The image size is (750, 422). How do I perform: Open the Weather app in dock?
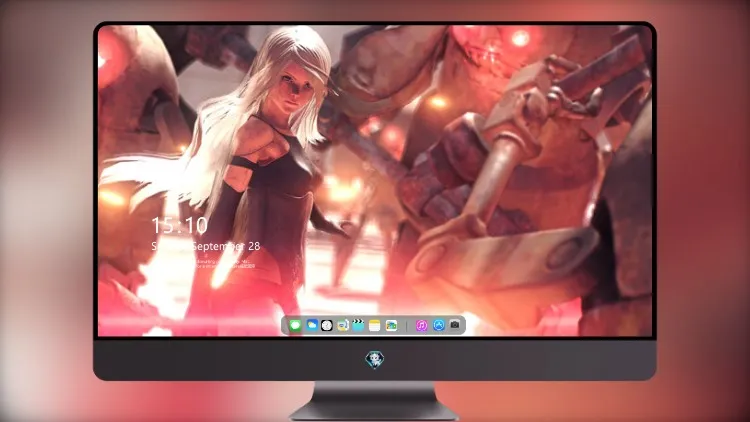coord(312,325)
